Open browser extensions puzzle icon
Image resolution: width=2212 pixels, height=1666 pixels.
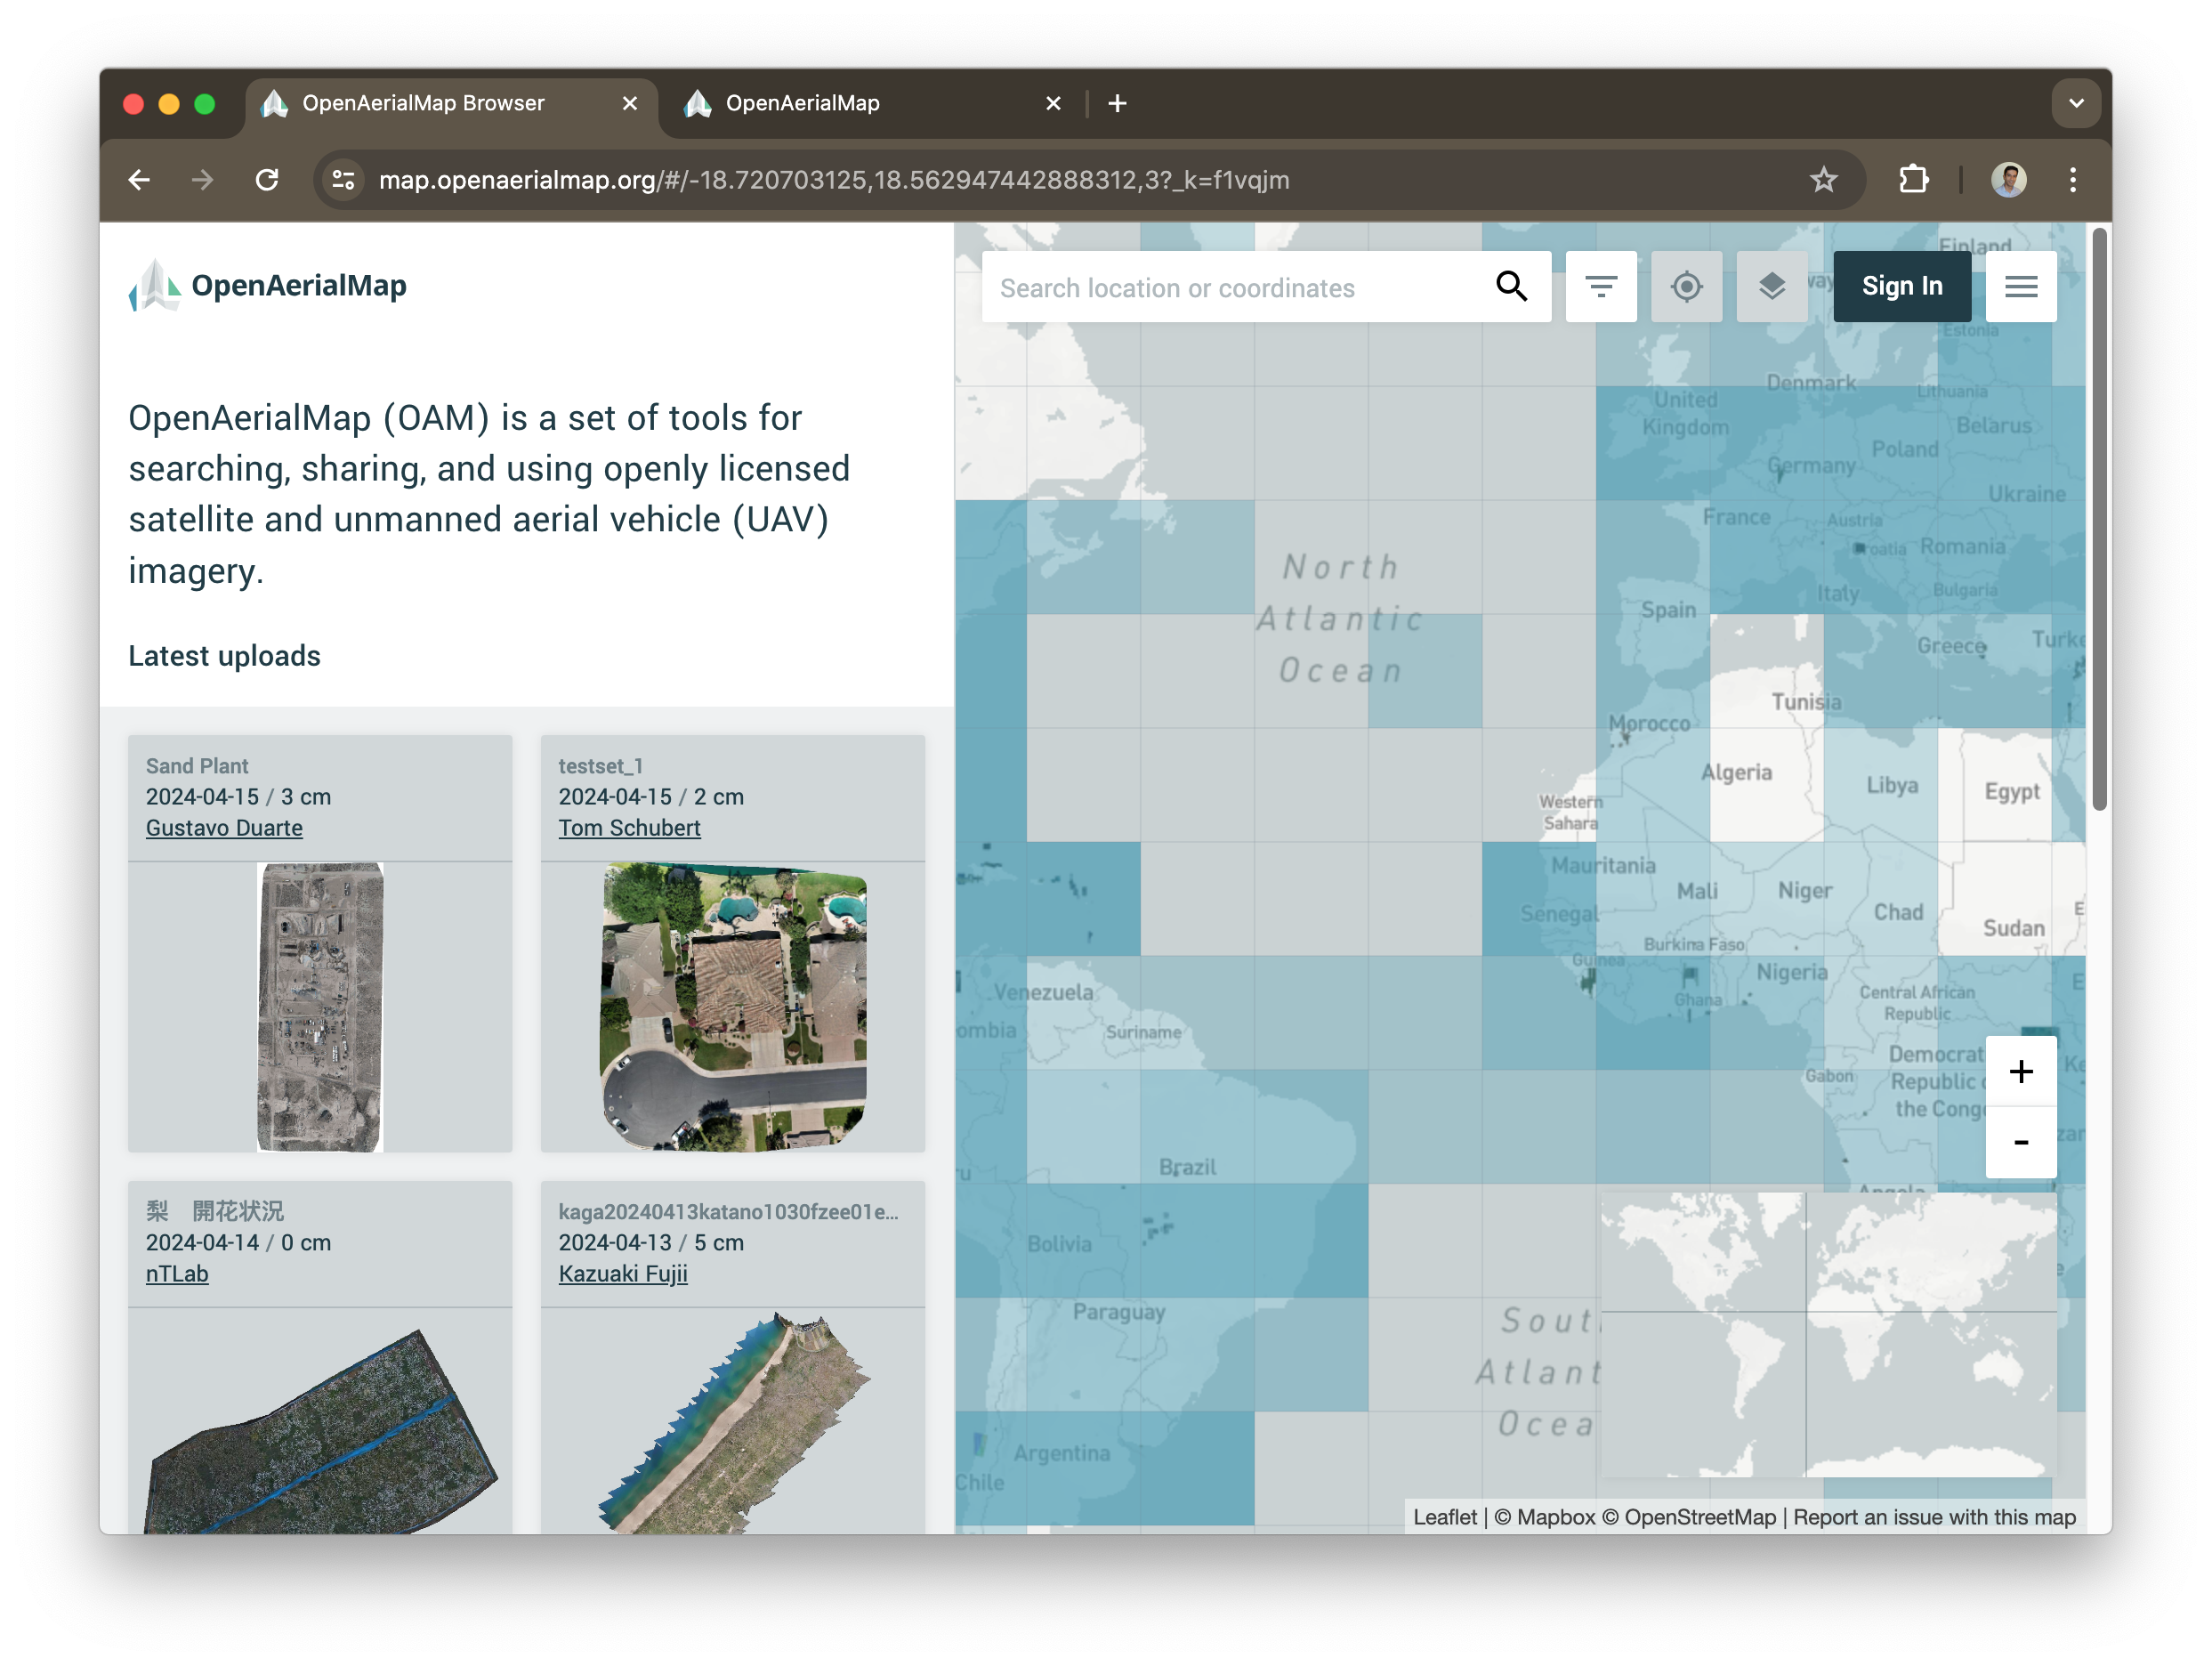pyautogui.click(x=1913, y=180)
